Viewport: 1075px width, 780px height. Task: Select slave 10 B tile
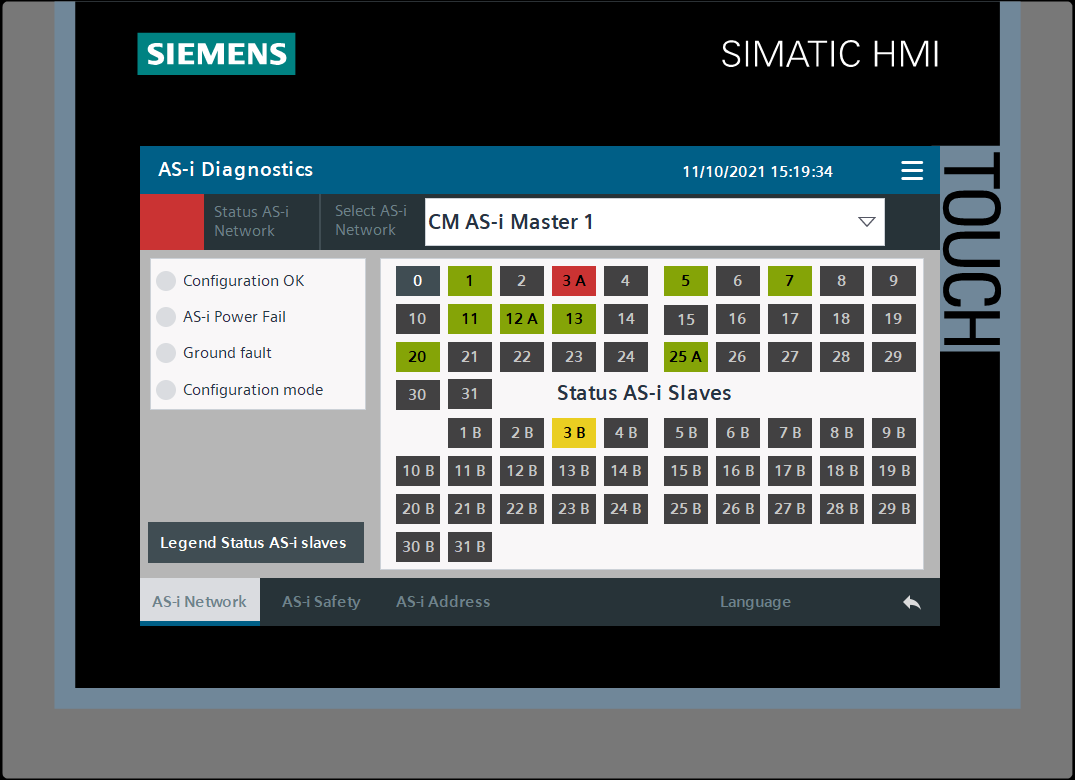click(418, 471)
